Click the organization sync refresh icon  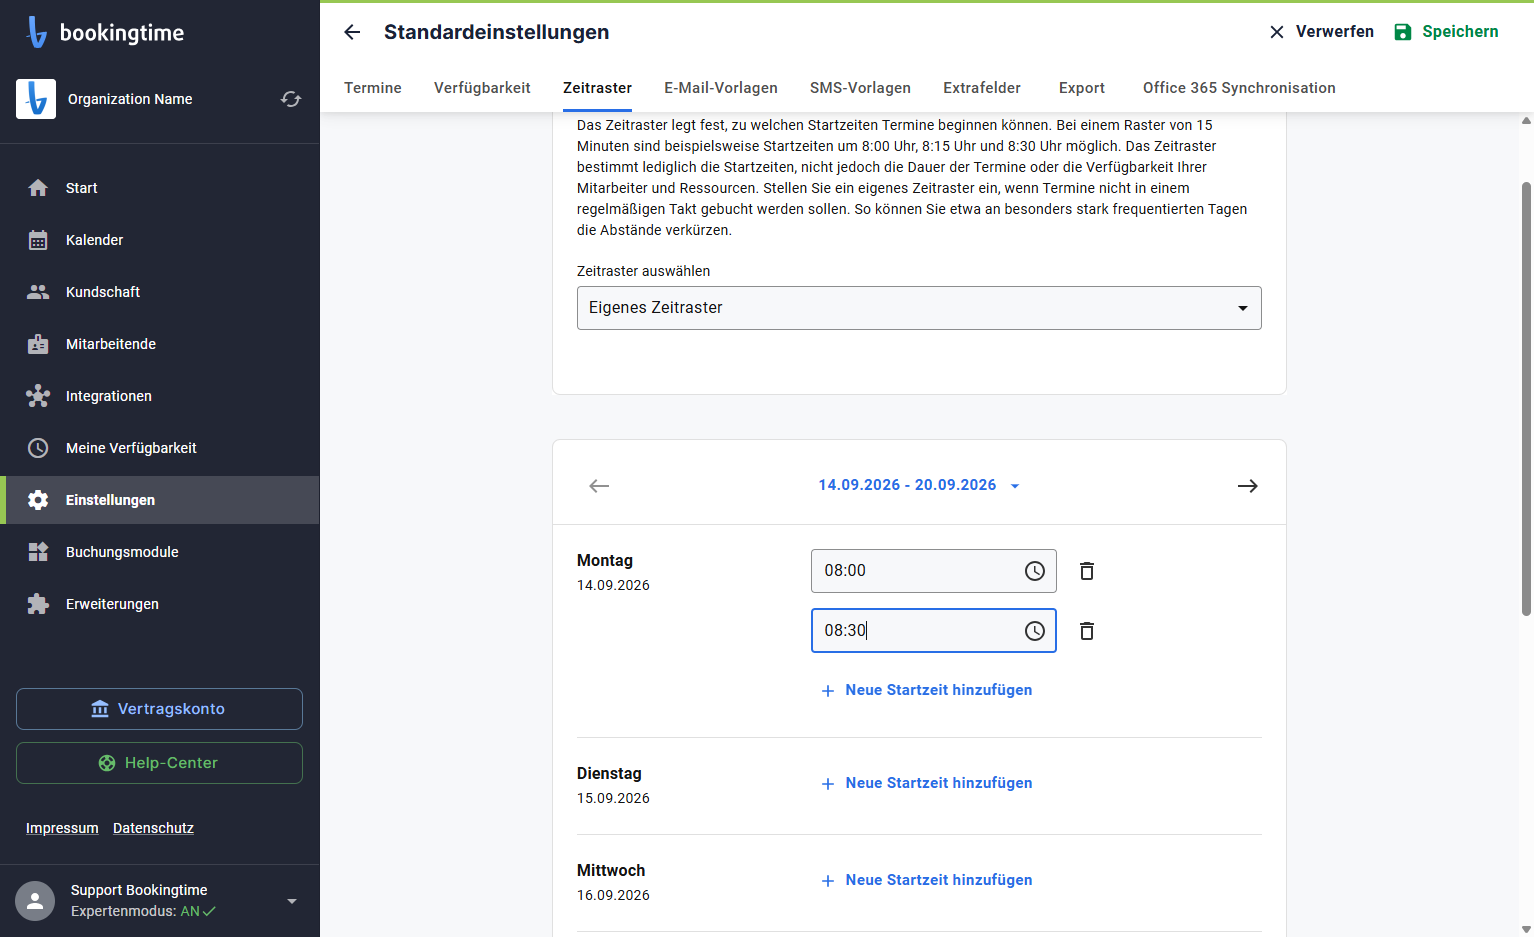[x=291, y=99]
